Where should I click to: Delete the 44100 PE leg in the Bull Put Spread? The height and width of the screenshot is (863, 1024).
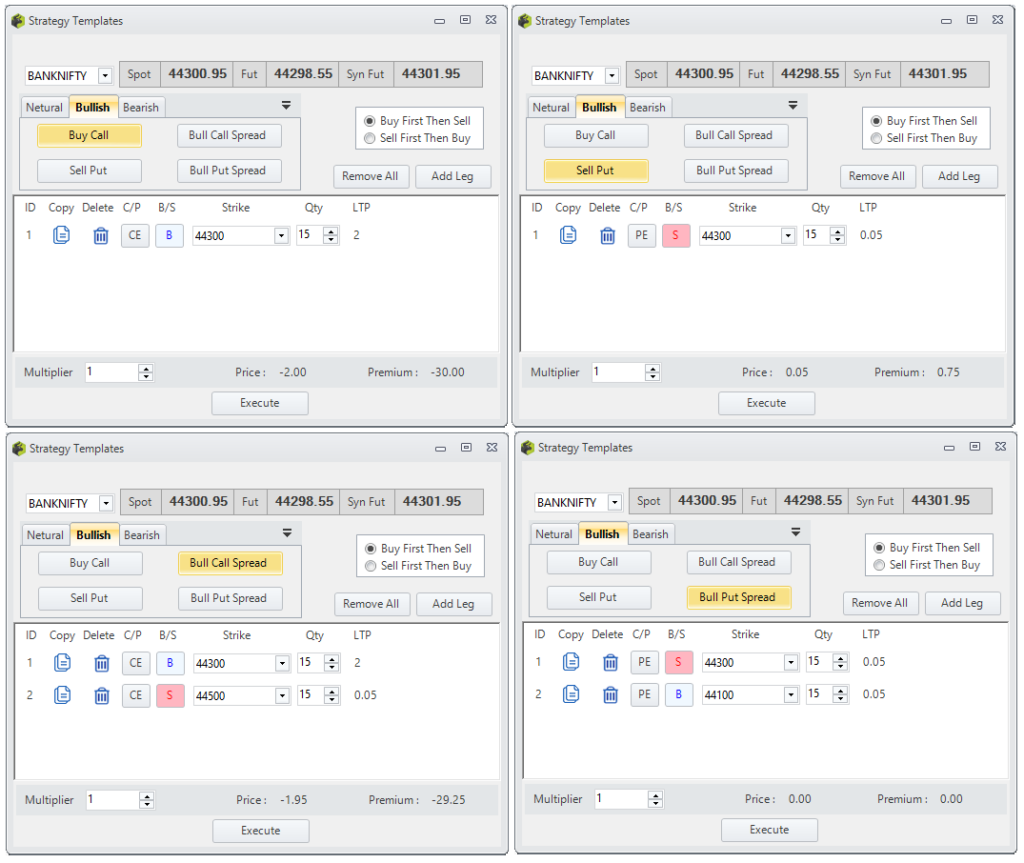[611, 694]
